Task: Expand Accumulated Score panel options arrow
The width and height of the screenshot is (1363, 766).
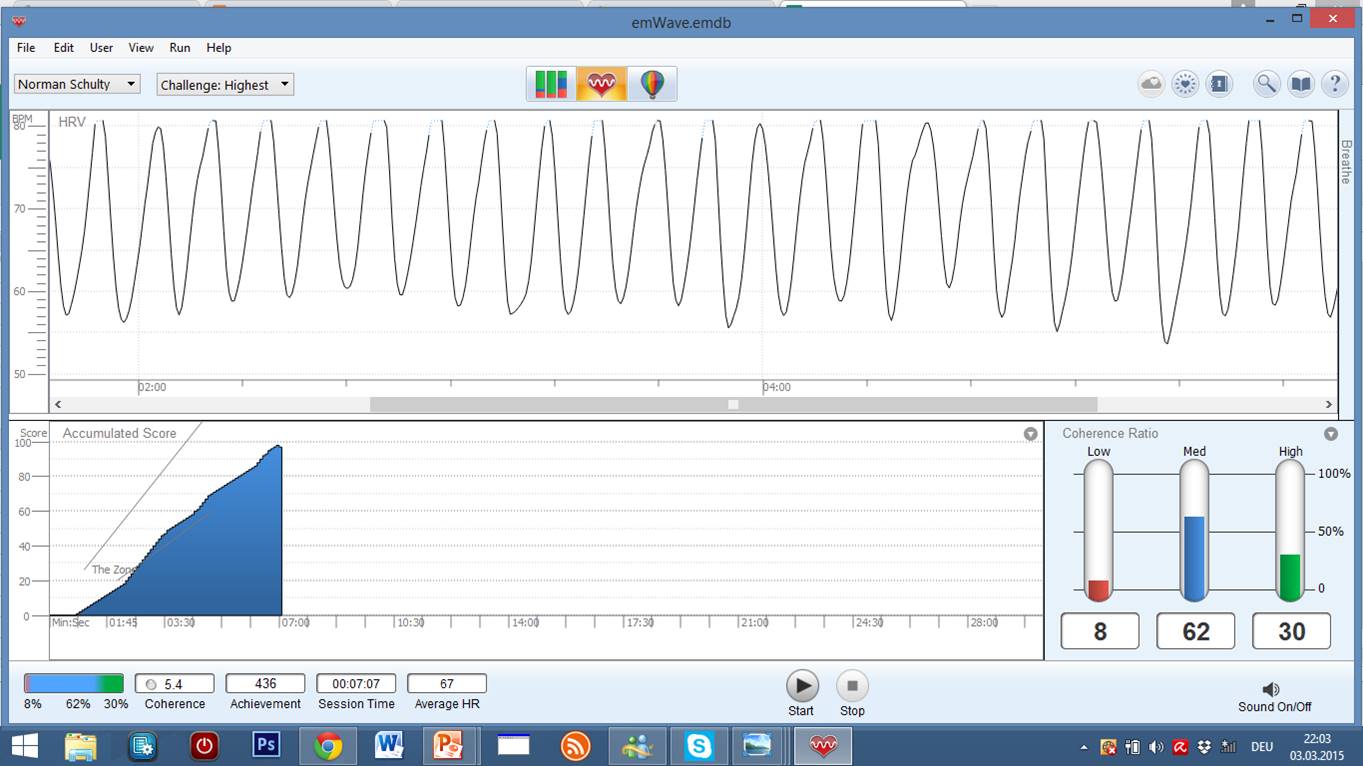Action: (x=1031, y=434)
